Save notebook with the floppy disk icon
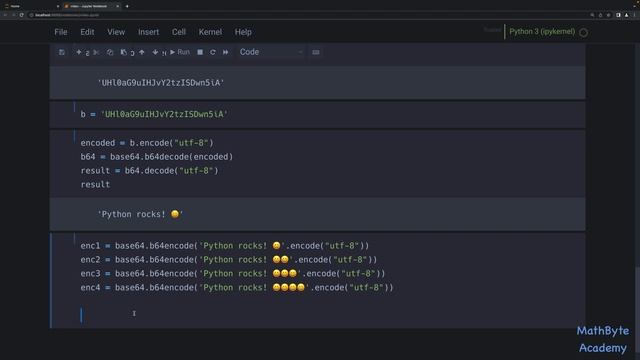Image resolution: width=640 pixels, height=360 pixels. tap(62, 52)
